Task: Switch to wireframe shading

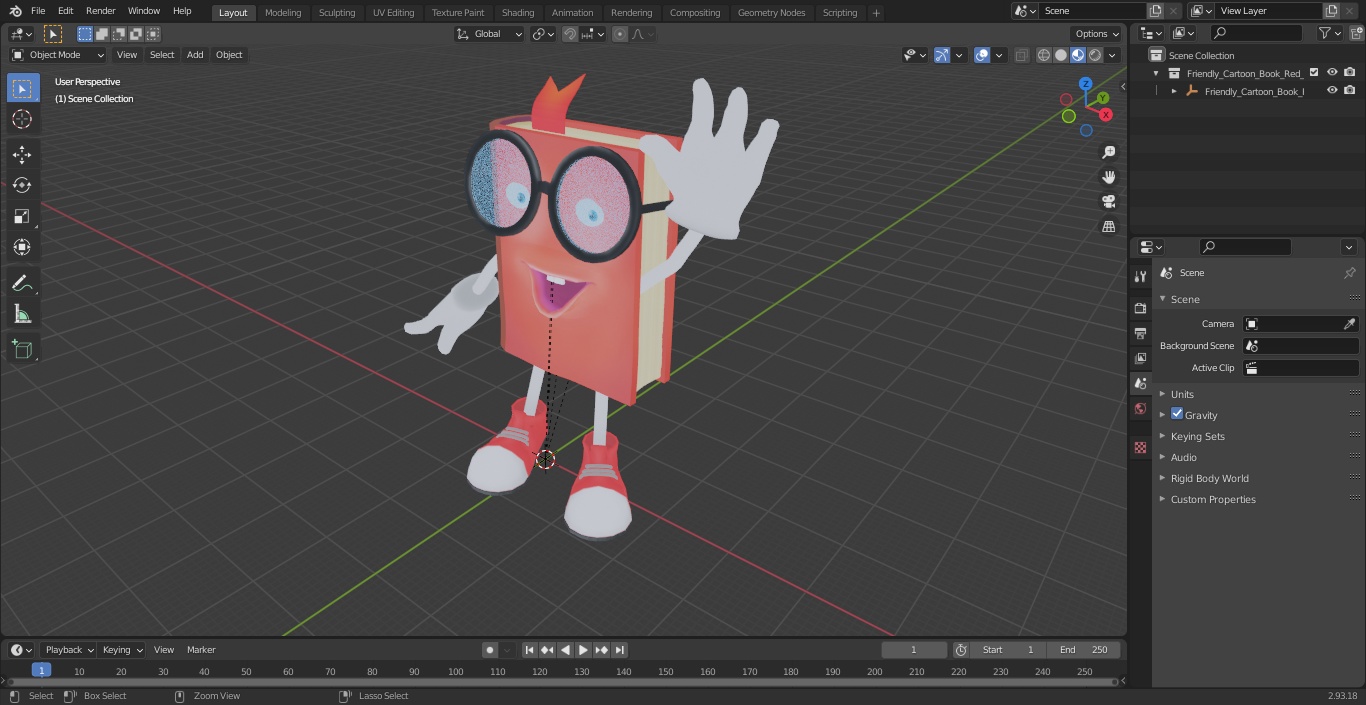Action: coord(1044,55)
